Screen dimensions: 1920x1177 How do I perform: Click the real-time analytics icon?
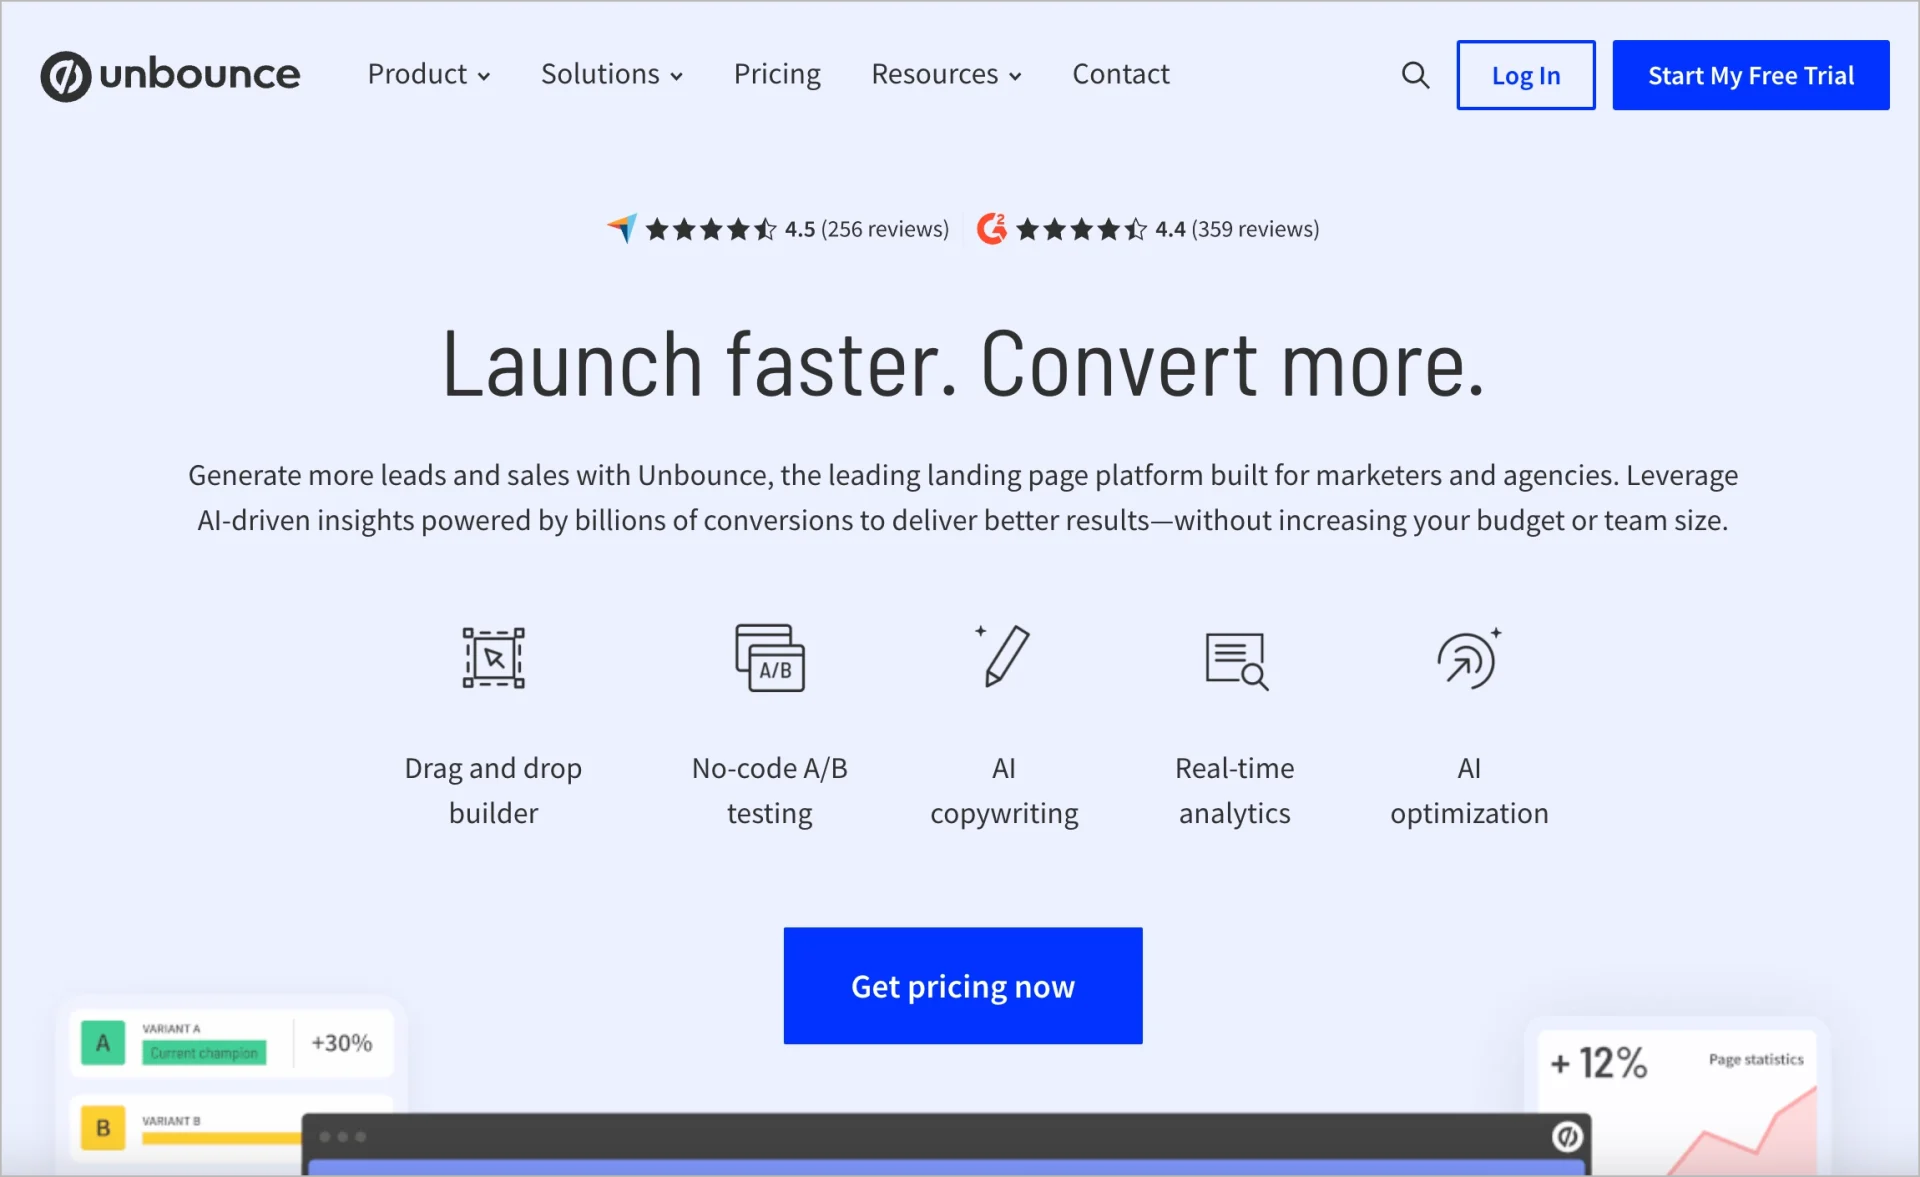pyautogui.click(x=1236, y=659)
